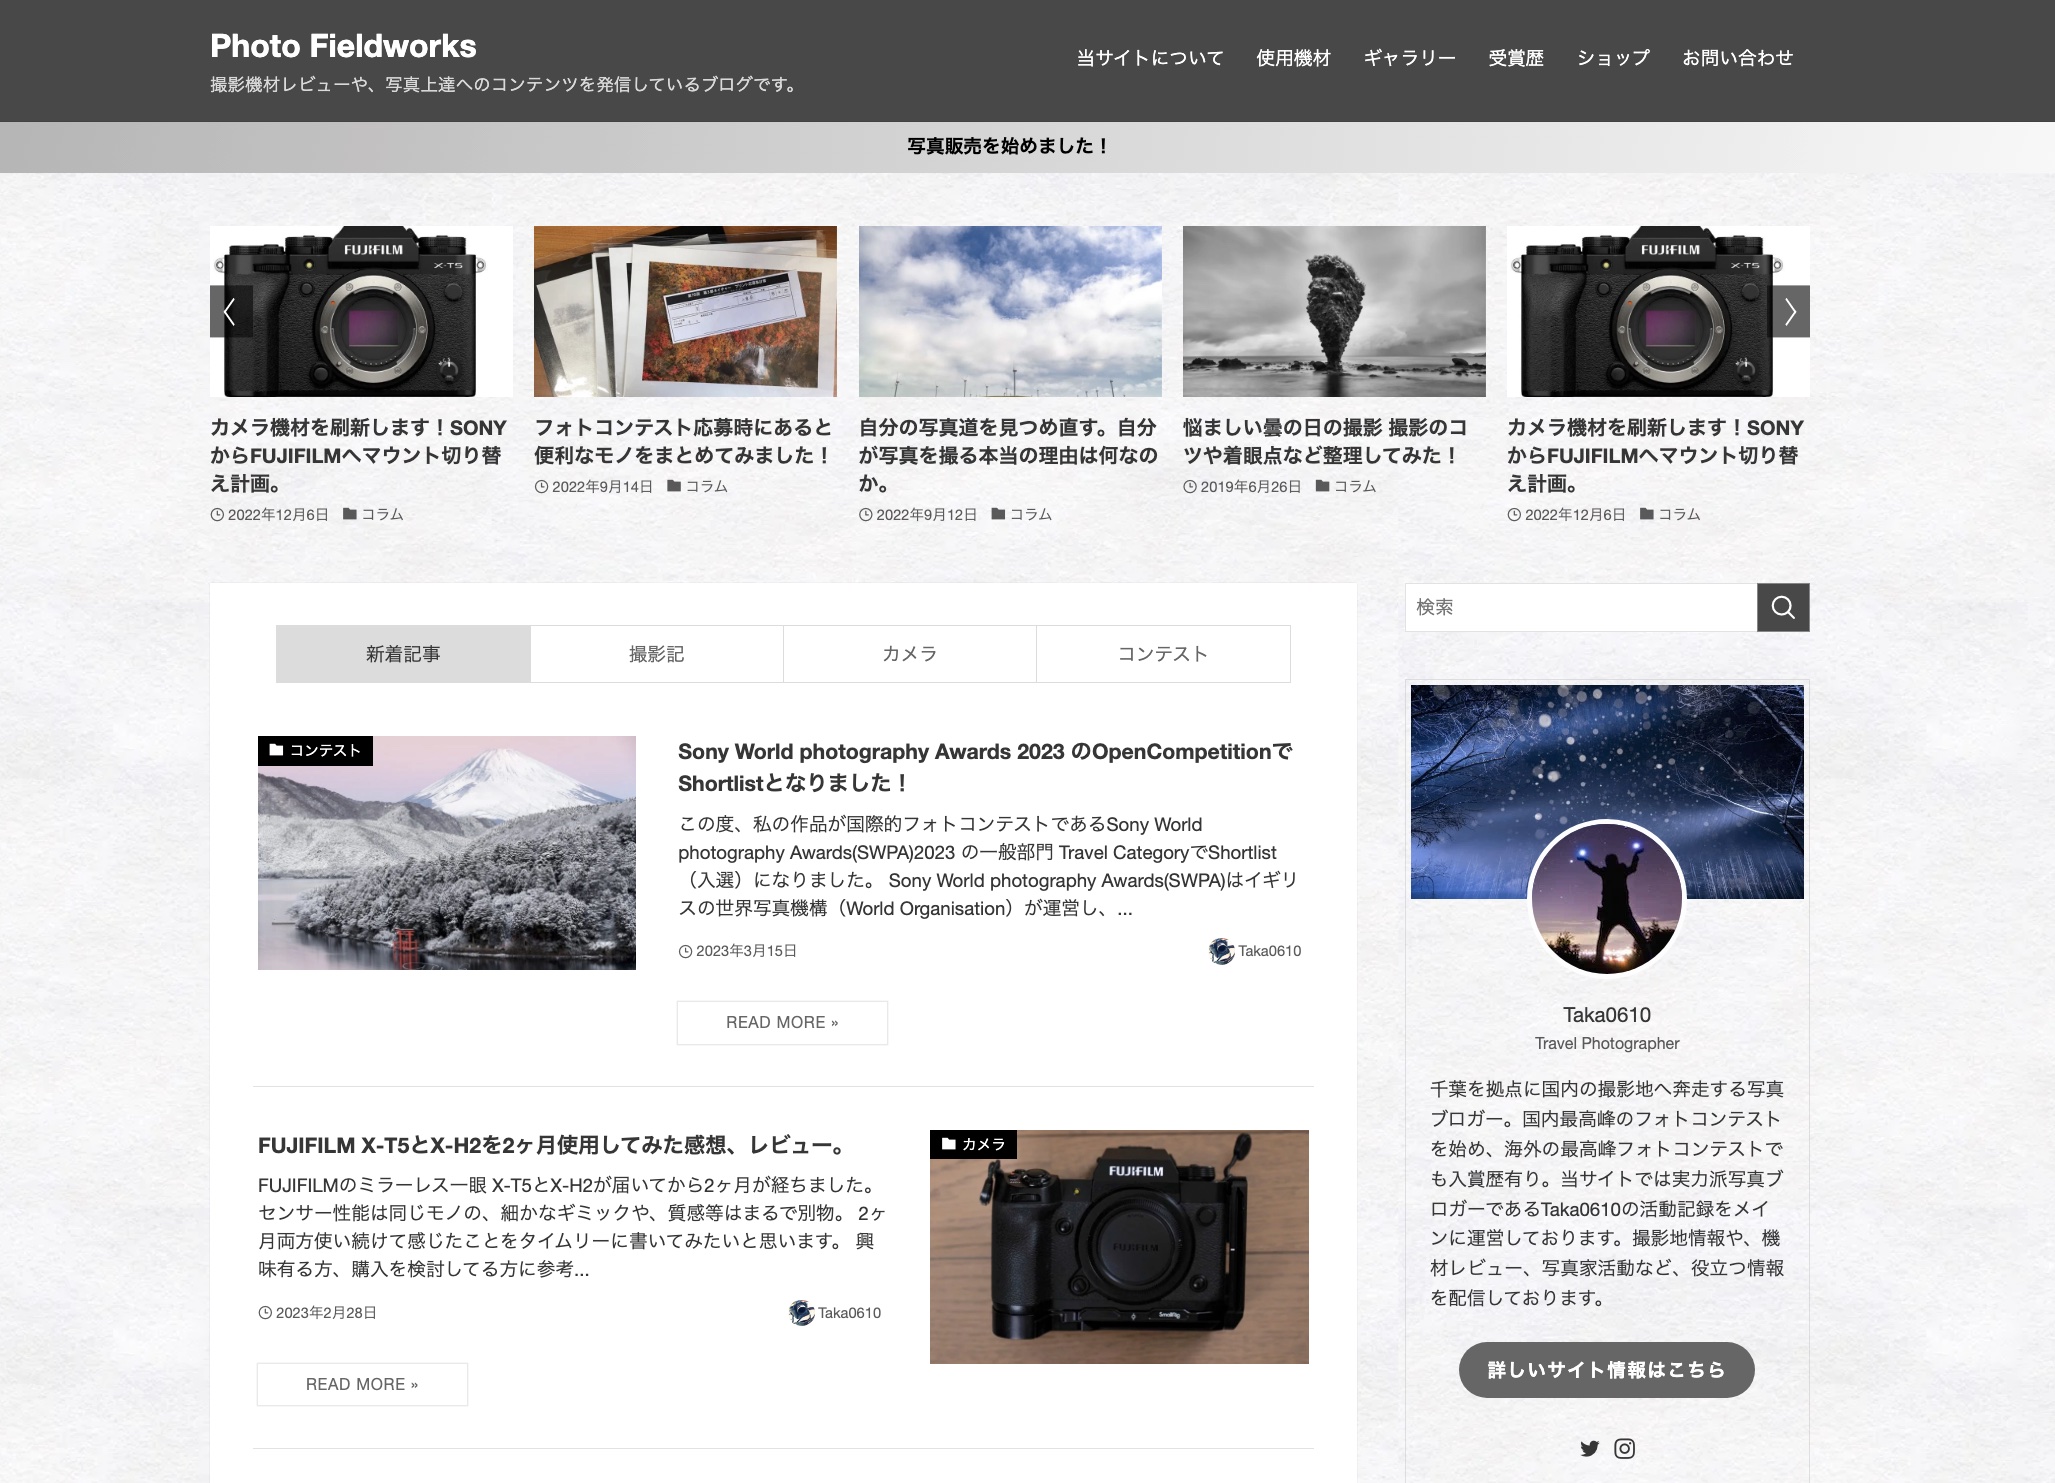The height and width of the screenshot is (1483, 2055).
Task: Open 当サイトについて menu item
Action: (x=1149, y=58)
